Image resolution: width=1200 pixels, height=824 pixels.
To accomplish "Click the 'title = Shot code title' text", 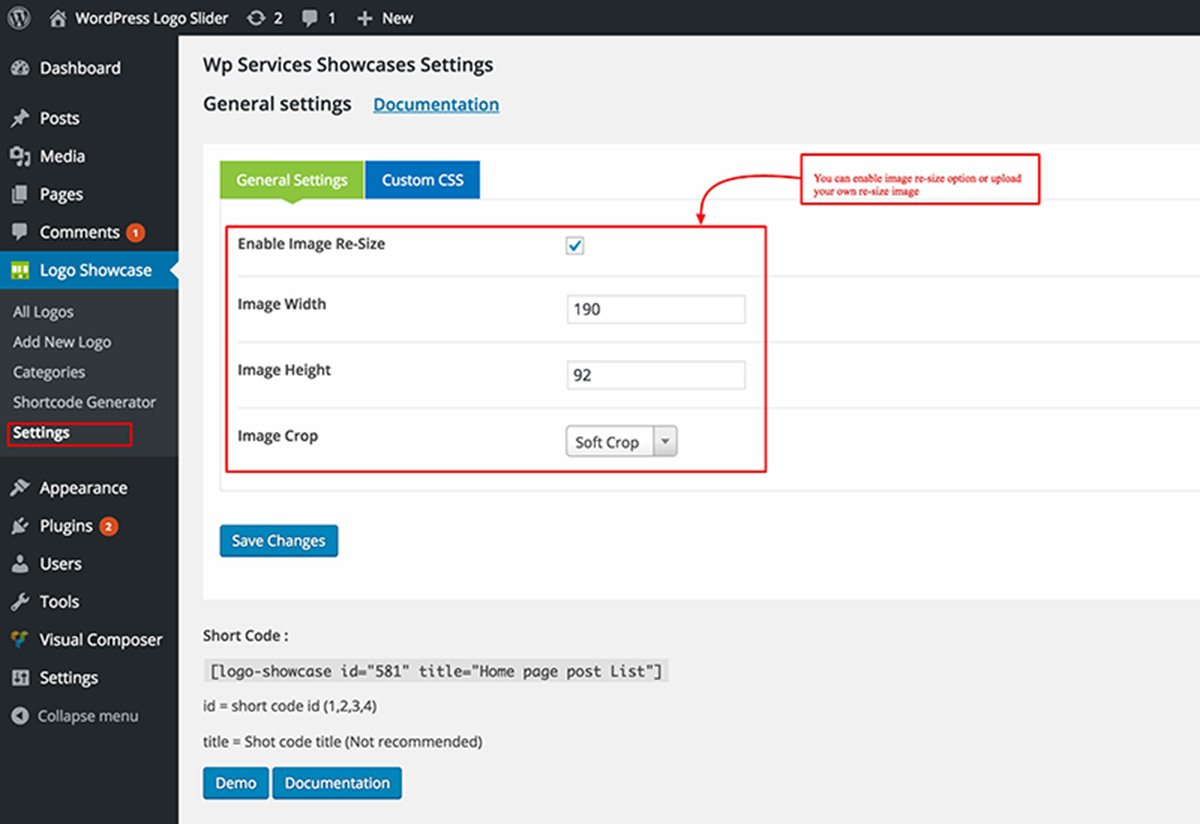I will [x=342, y=742].
